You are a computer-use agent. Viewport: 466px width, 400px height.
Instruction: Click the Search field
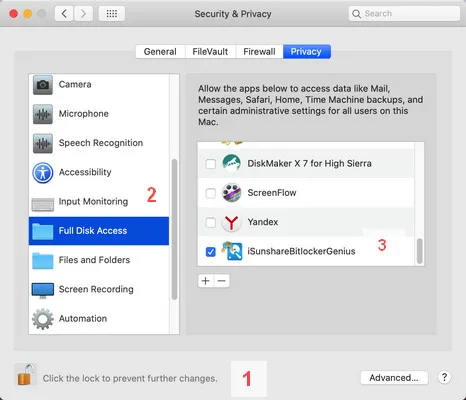point(404,14)
